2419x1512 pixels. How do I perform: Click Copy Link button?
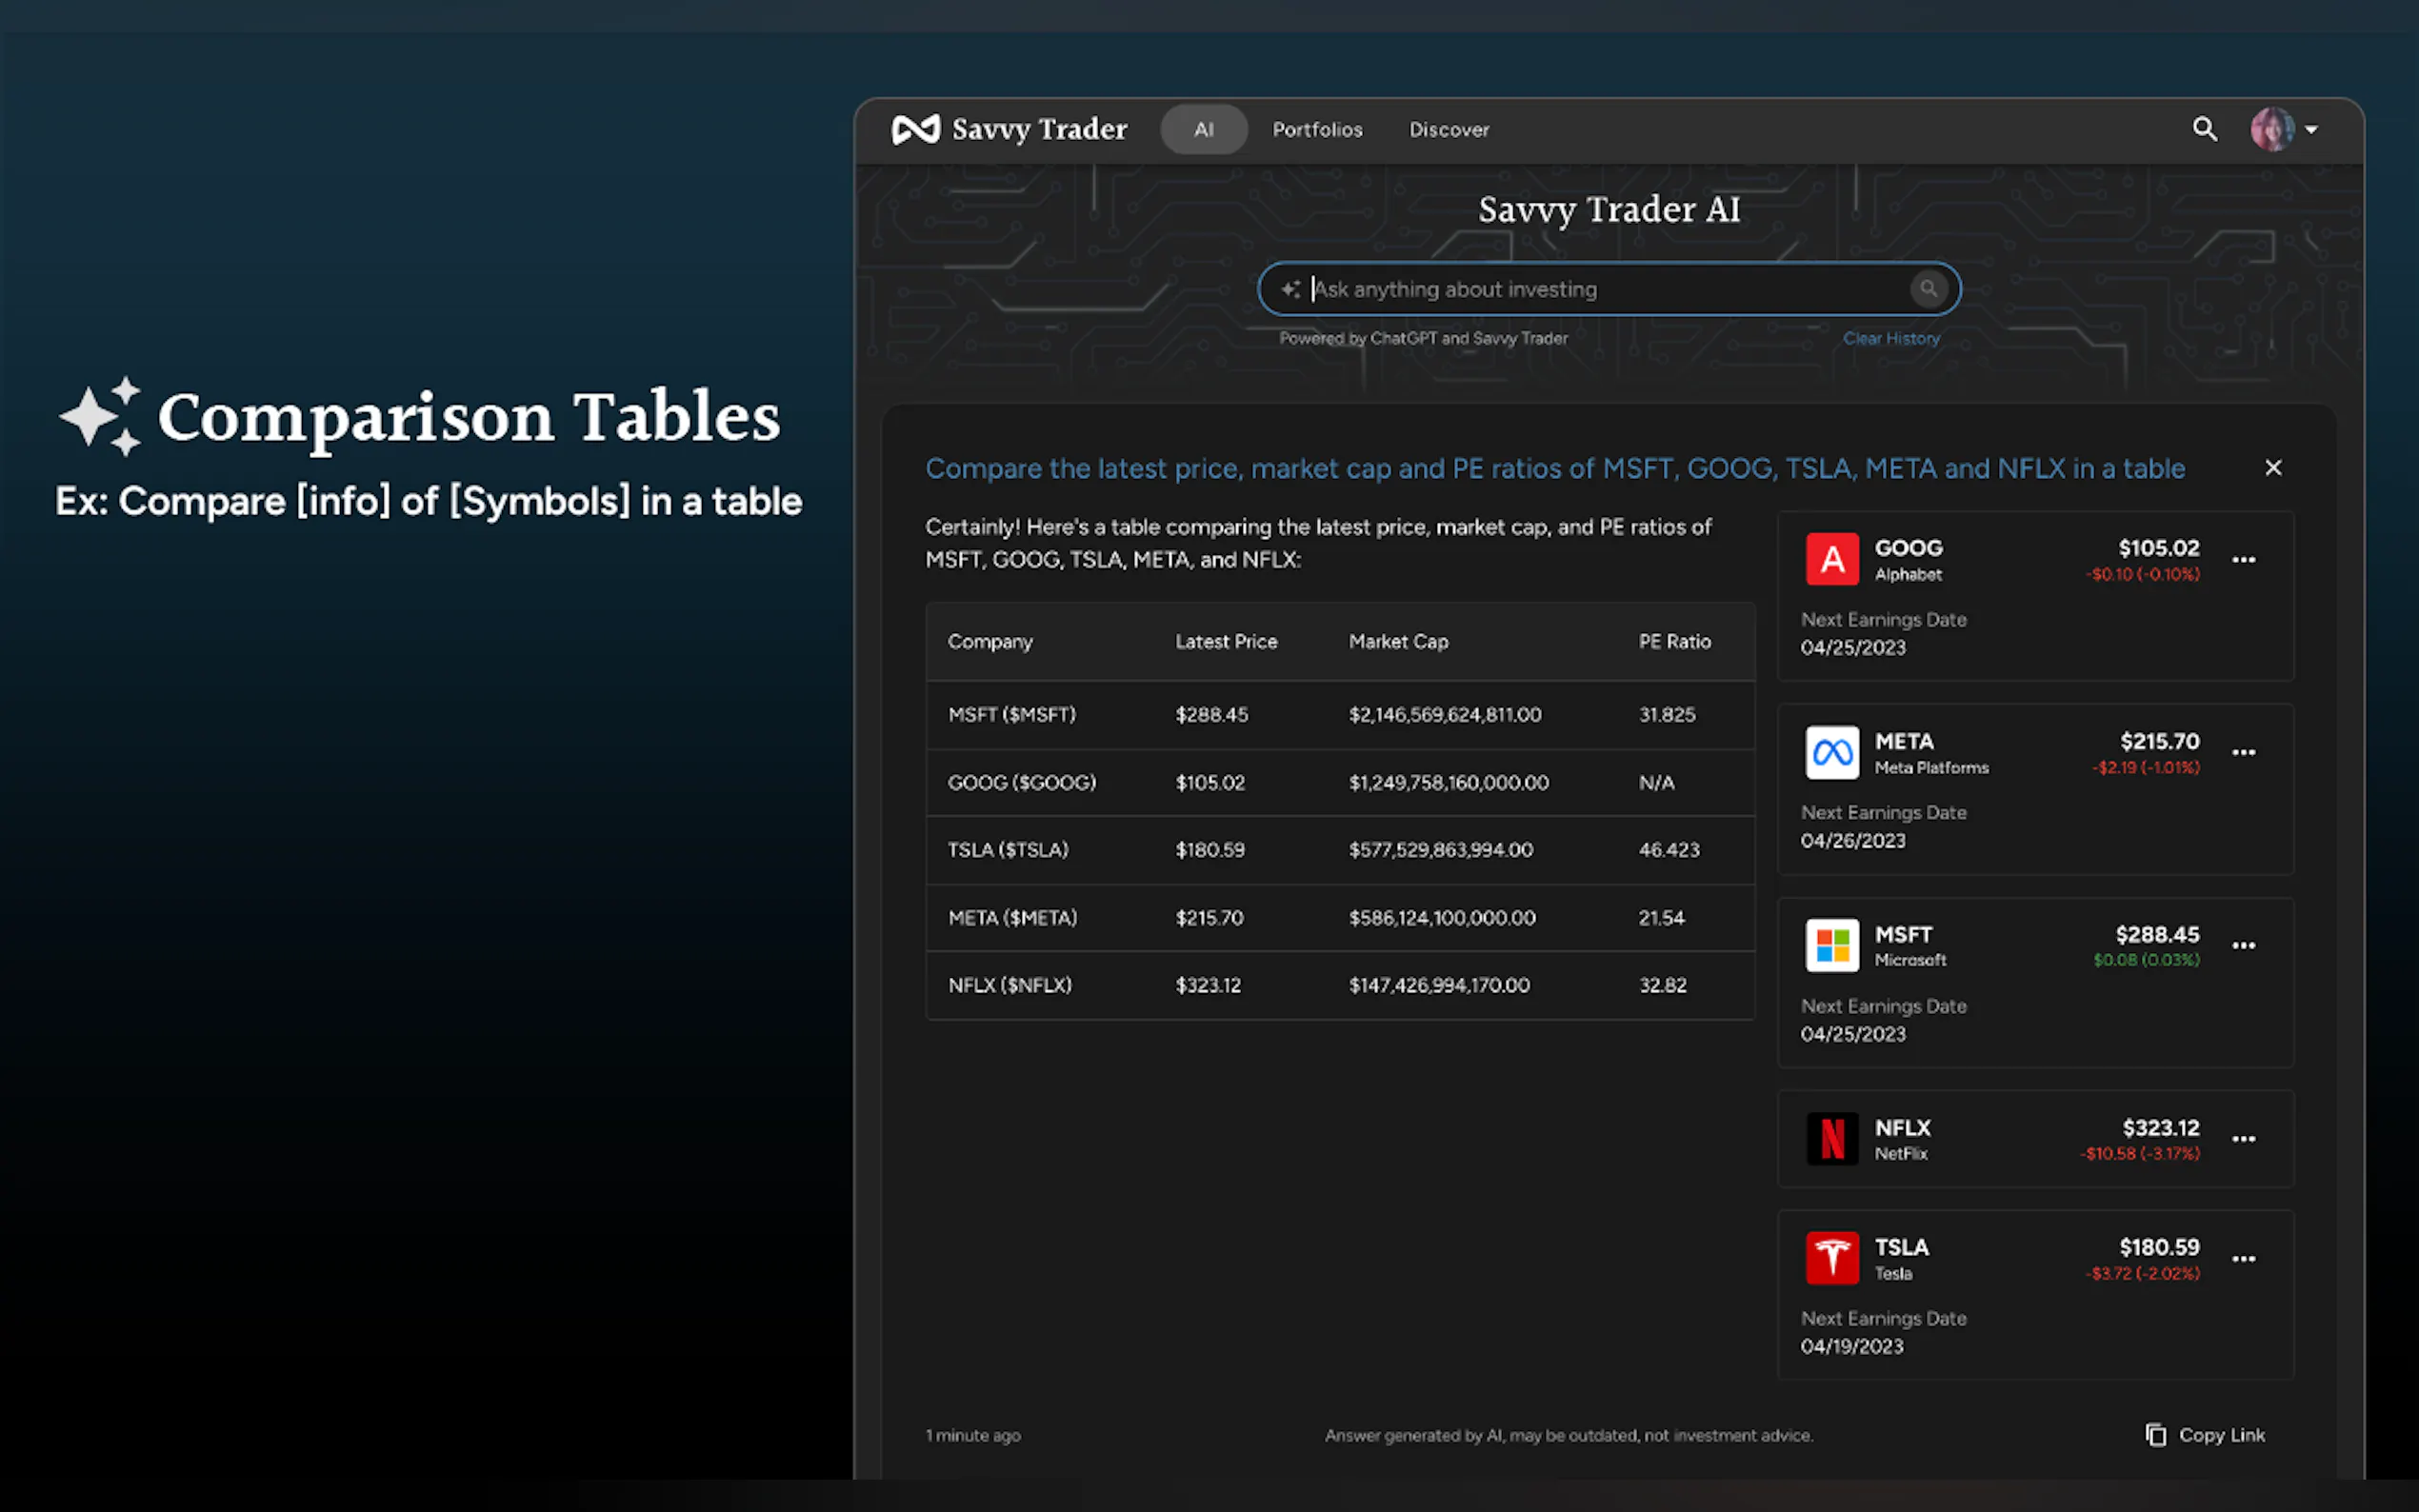click(x=2205, y=1435)
